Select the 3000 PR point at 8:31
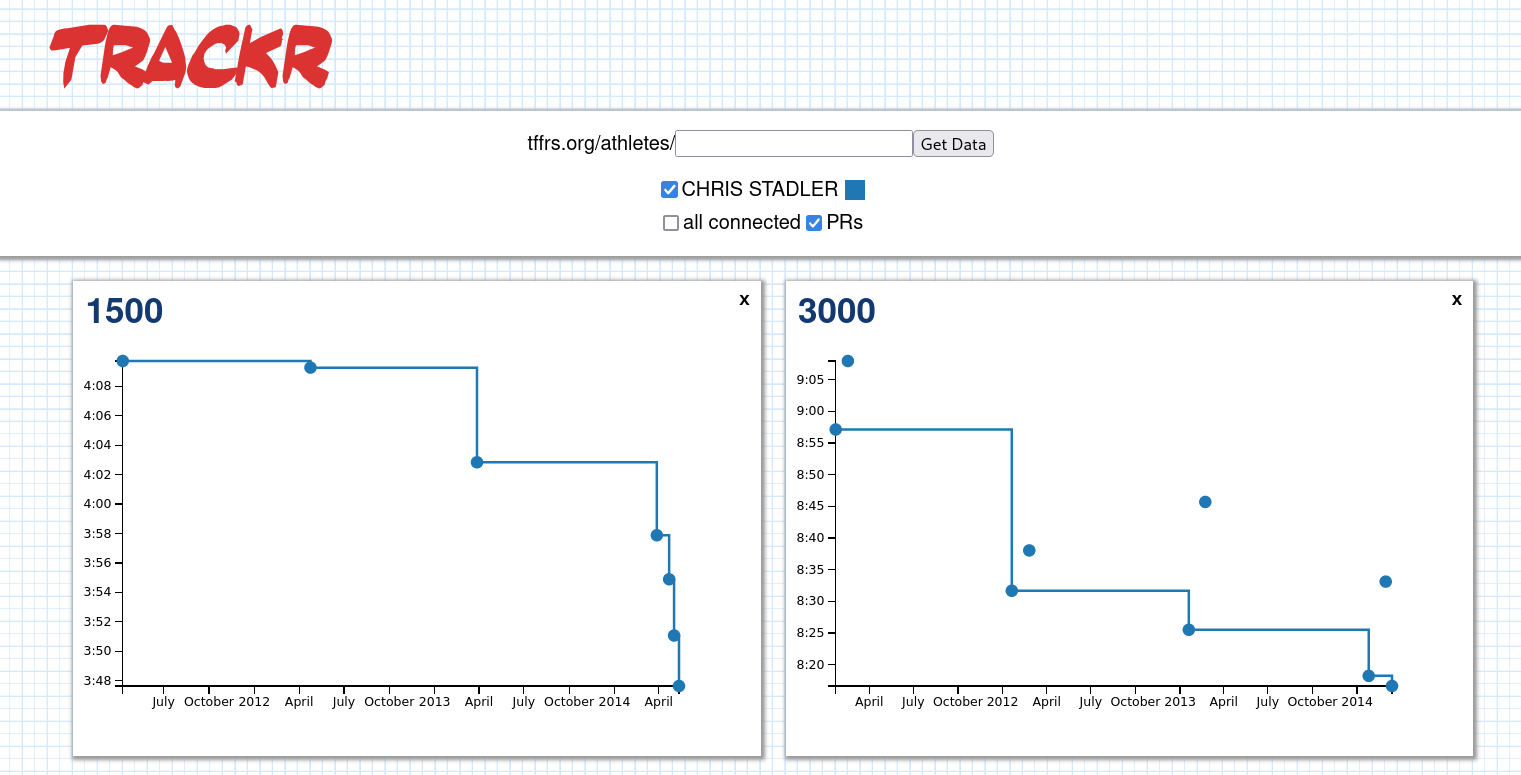The width and height of the screenshot is (1521, 775). tap(1012, 591)
